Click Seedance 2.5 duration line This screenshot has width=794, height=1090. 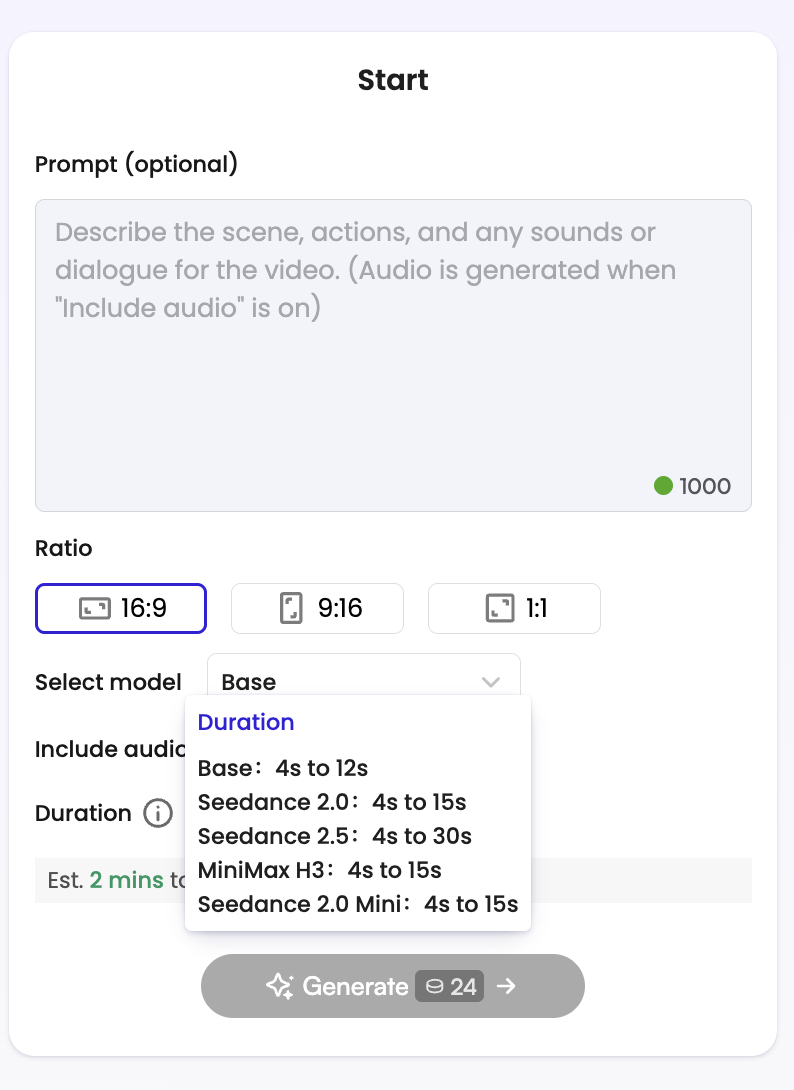click(x=334, y=836)
